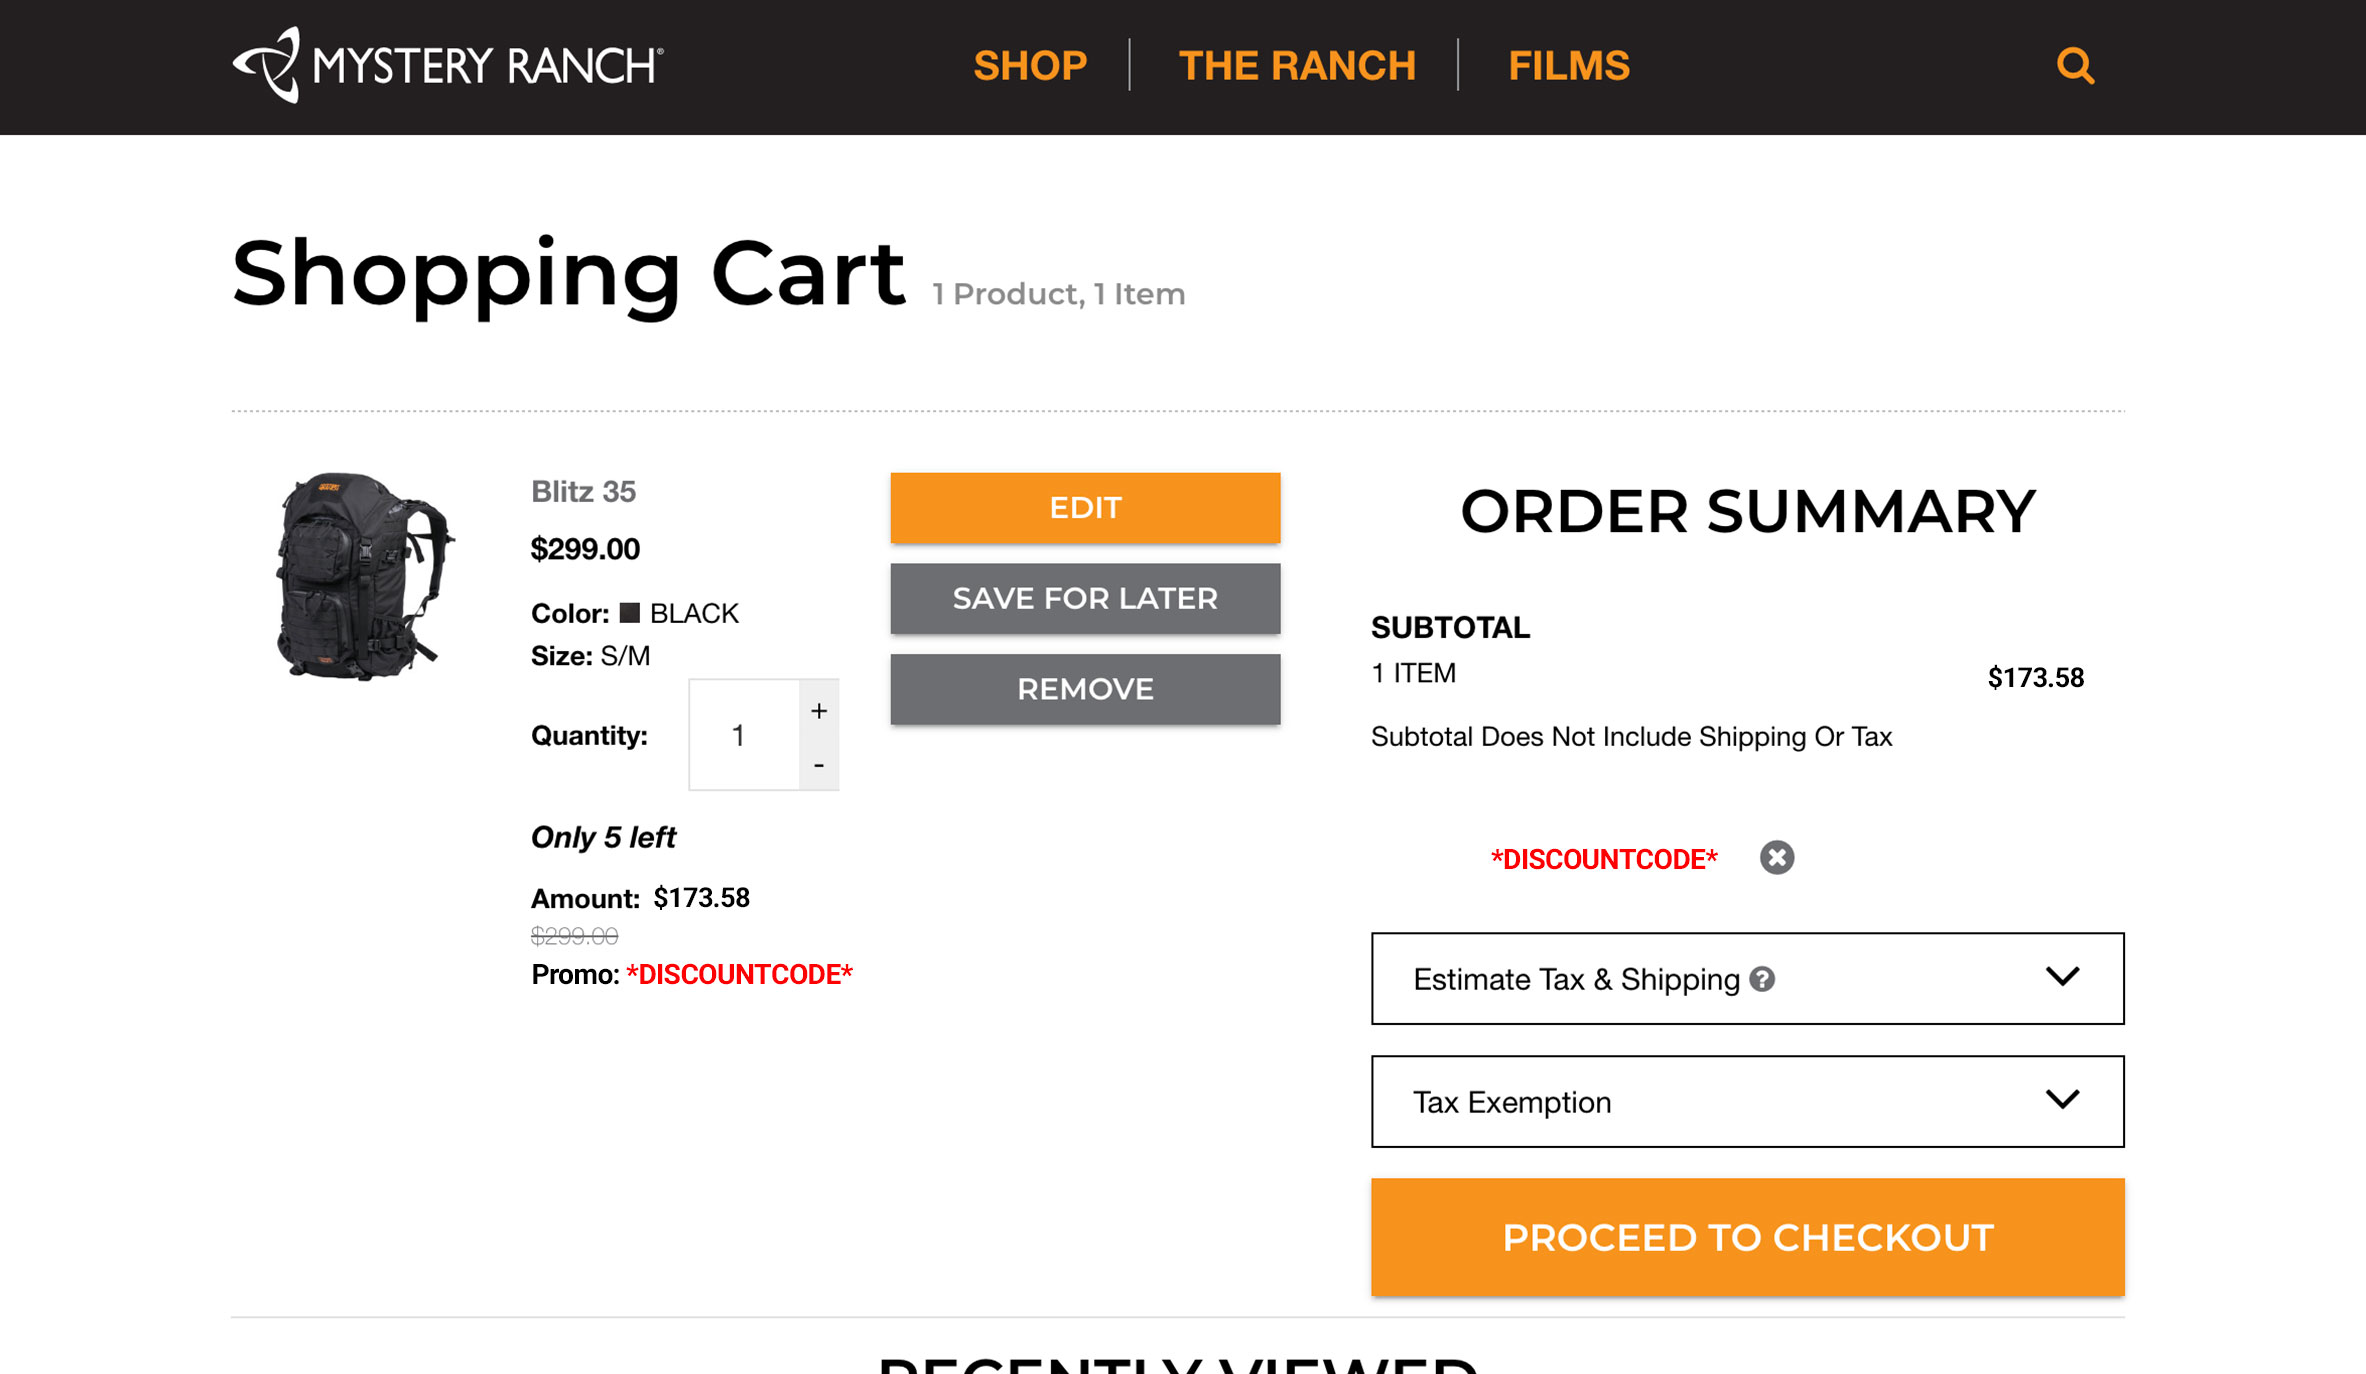Image resolution: width=2366 pixels, height=1374 pixels.
Task: Click the black color swatch
Action: coord(630,612)
